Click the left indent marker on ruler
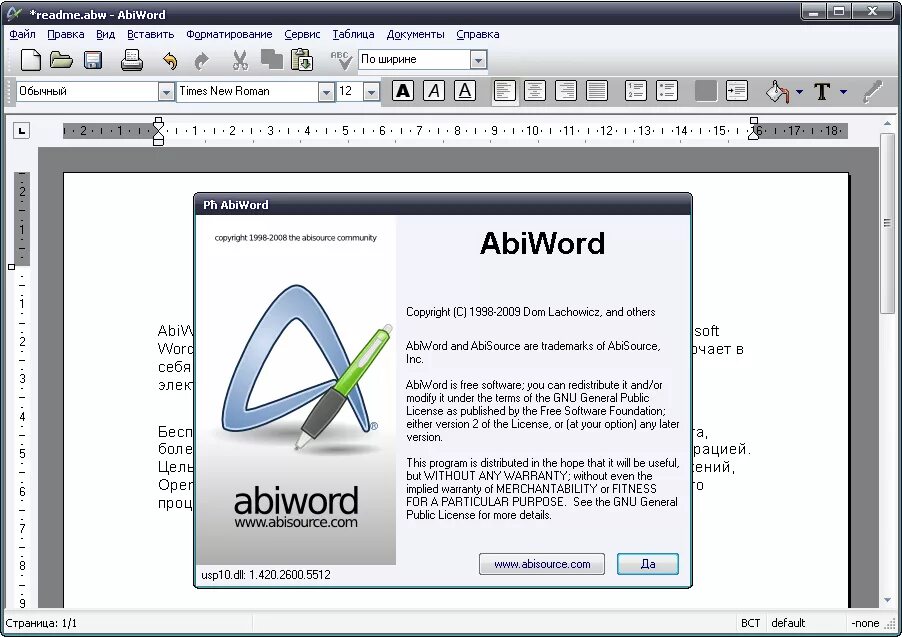902x637 pixels. point(158,131)
